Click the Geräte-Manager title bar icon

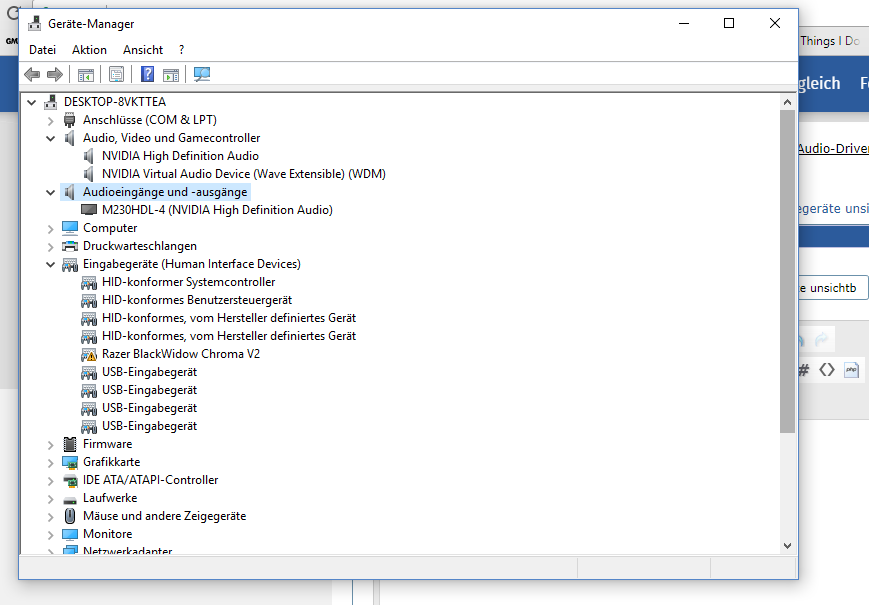[34, 23]
